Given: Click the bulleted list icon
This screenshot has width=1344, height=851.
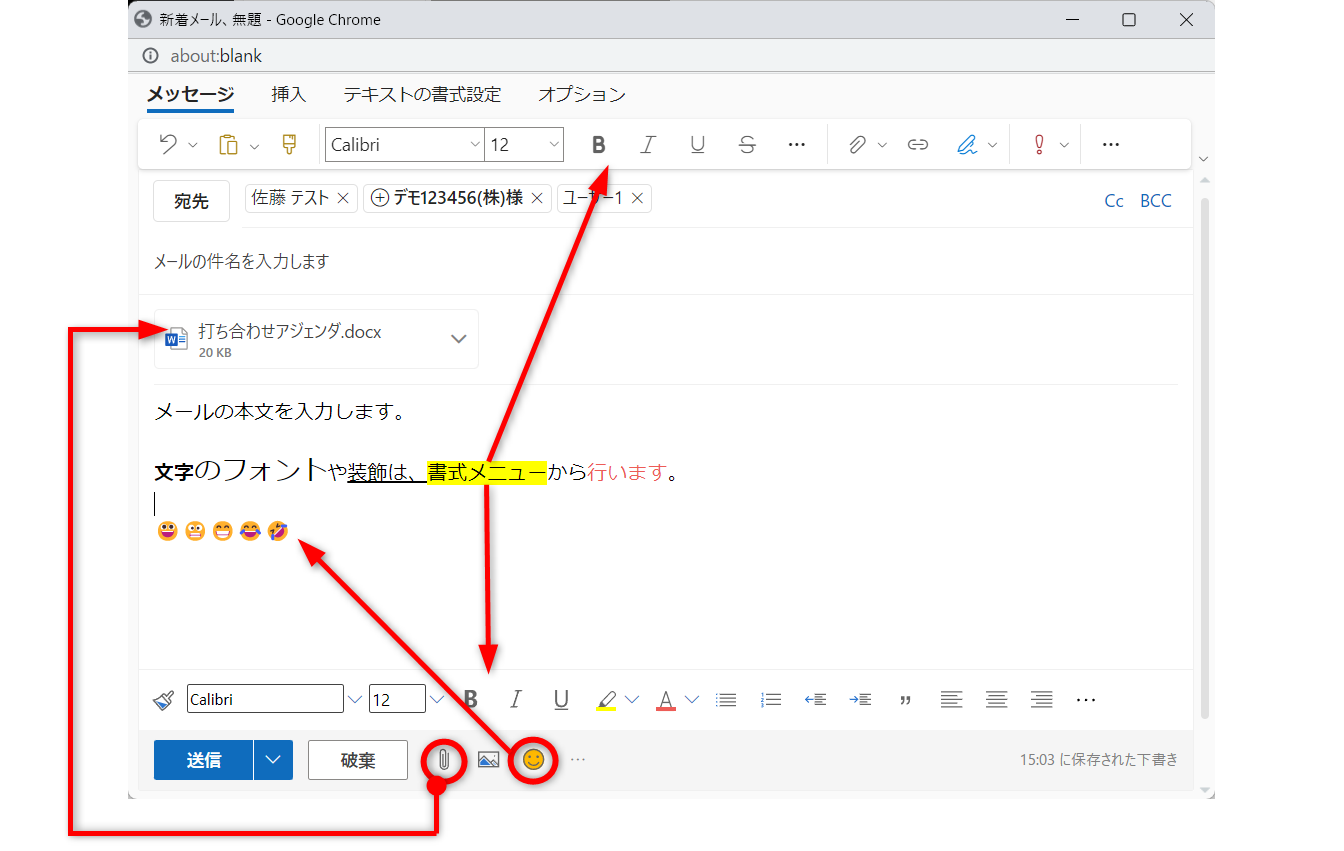Looking at the screenshot, I should [727, 700].
